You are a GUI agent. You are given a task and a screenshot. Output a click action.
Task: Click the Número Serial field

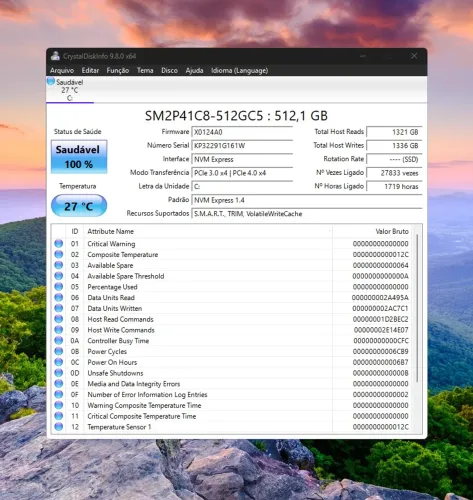242,146
